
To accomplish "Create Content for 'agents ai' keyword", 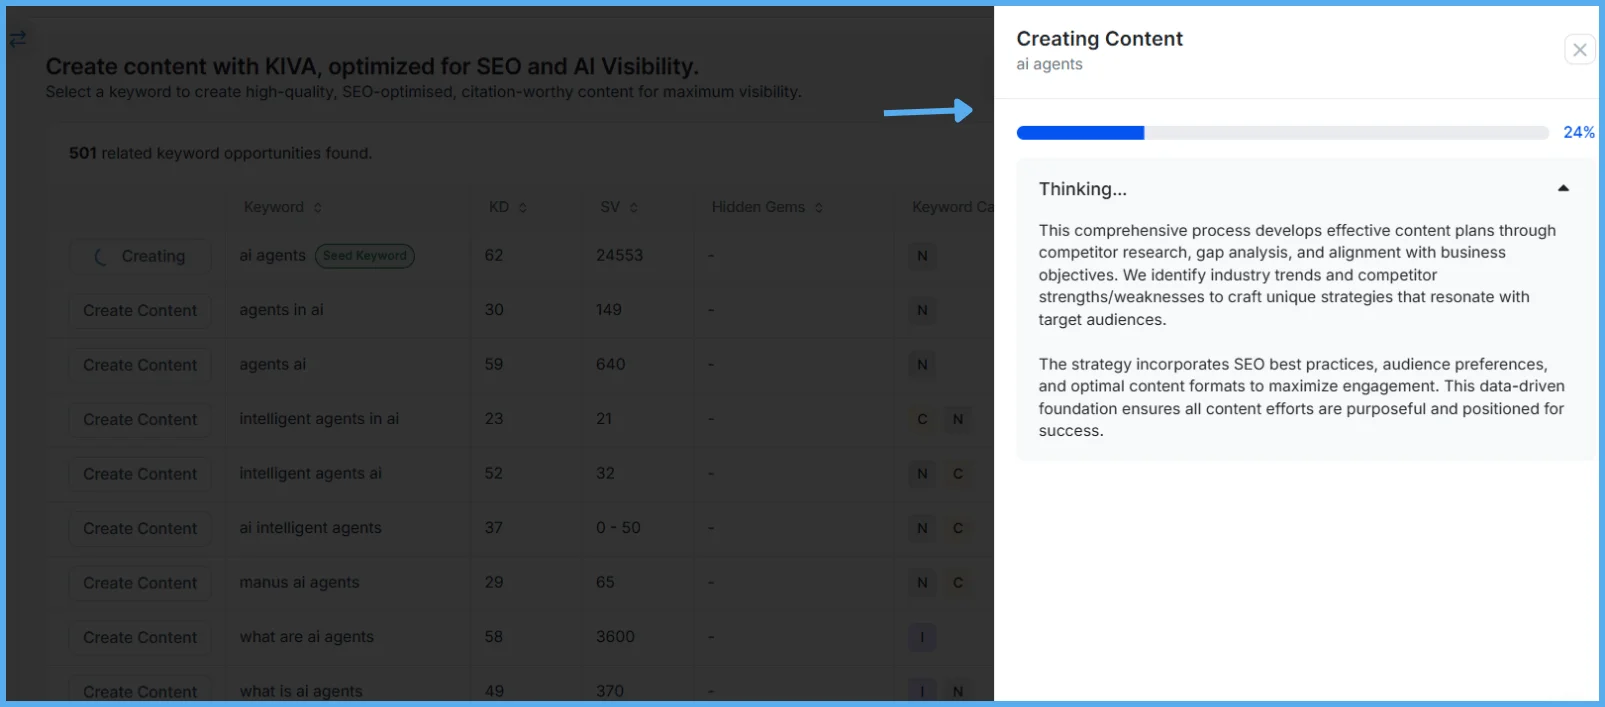I will pyautogui.click(x=140, y=366).
